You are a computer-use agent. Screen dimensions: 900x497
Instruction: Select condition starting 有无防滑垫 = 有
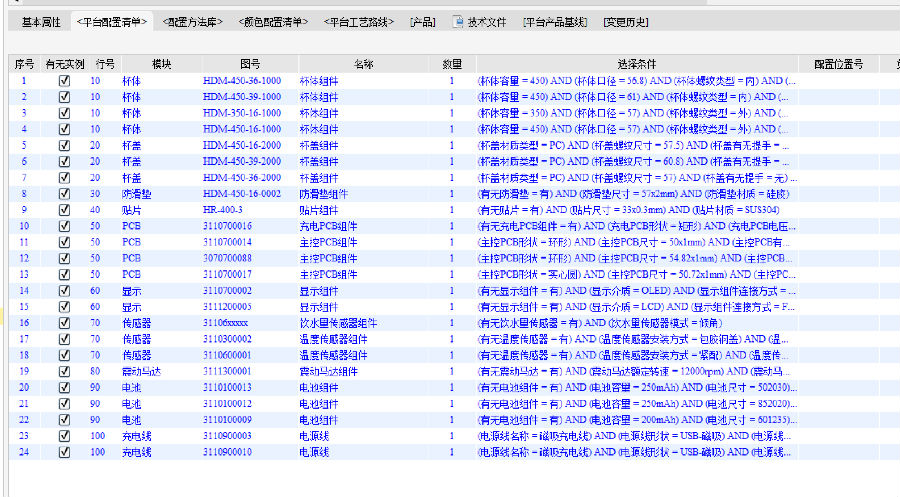[x=633, y=194]
